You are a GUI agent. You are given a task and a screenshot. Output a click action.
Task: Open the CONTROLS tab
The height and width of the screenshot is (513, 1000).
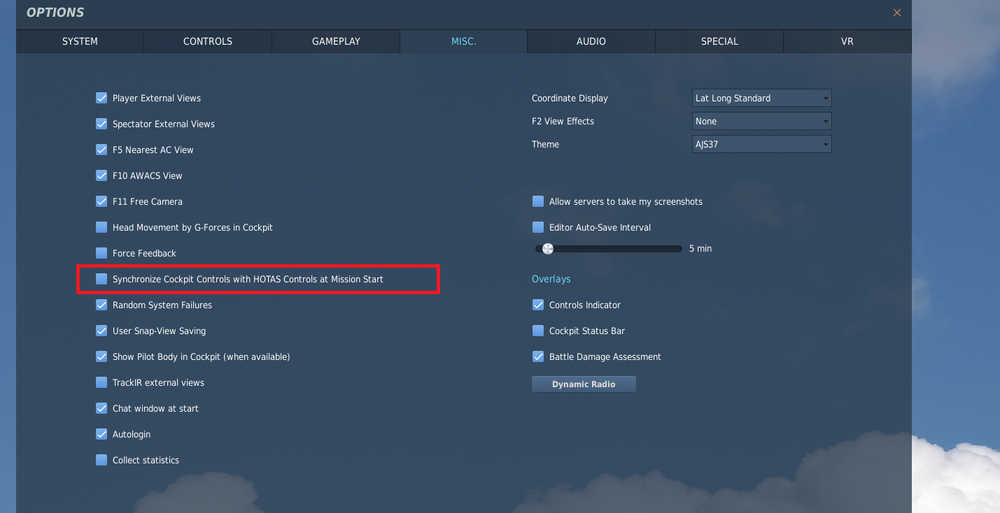click(x=208, y=41)
